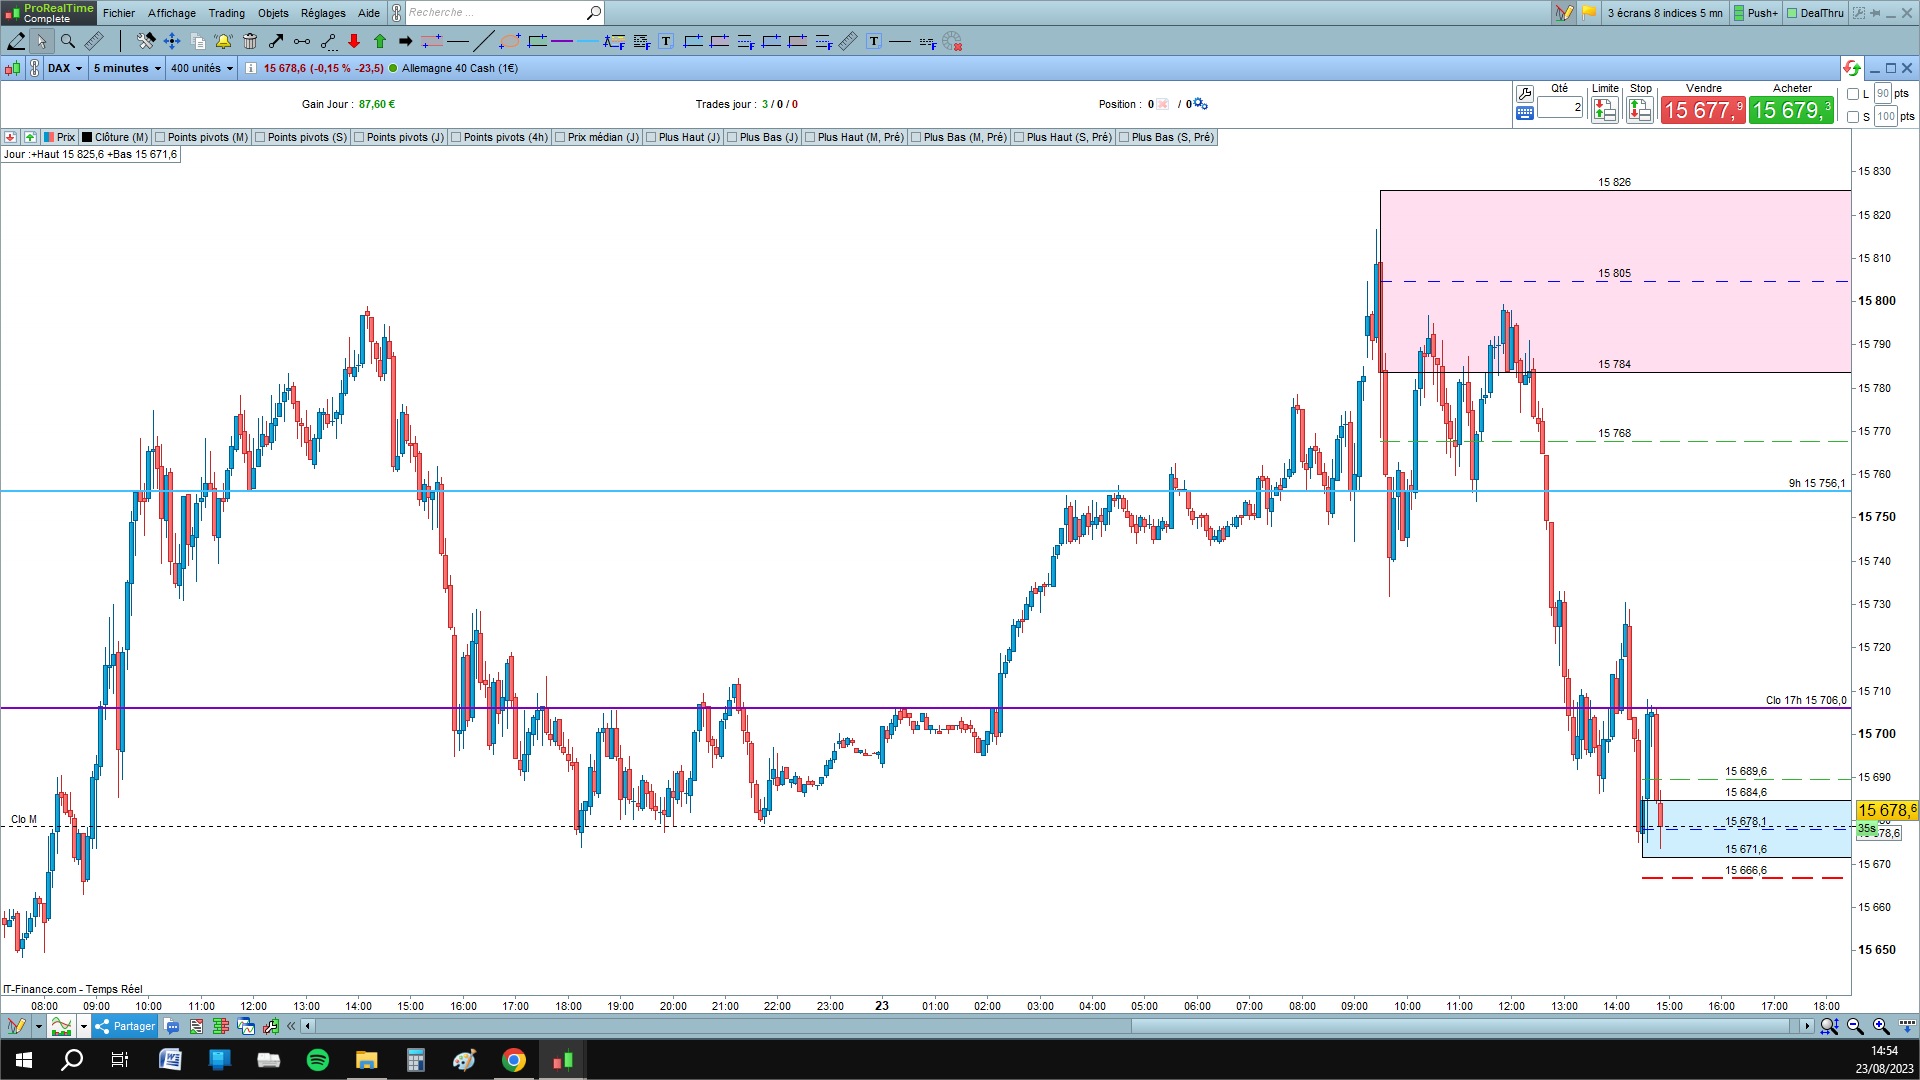The height and width of the screenshot is (1080, 1920).
Task: Click the ruler measure tool icon
Action: (94, 41)
